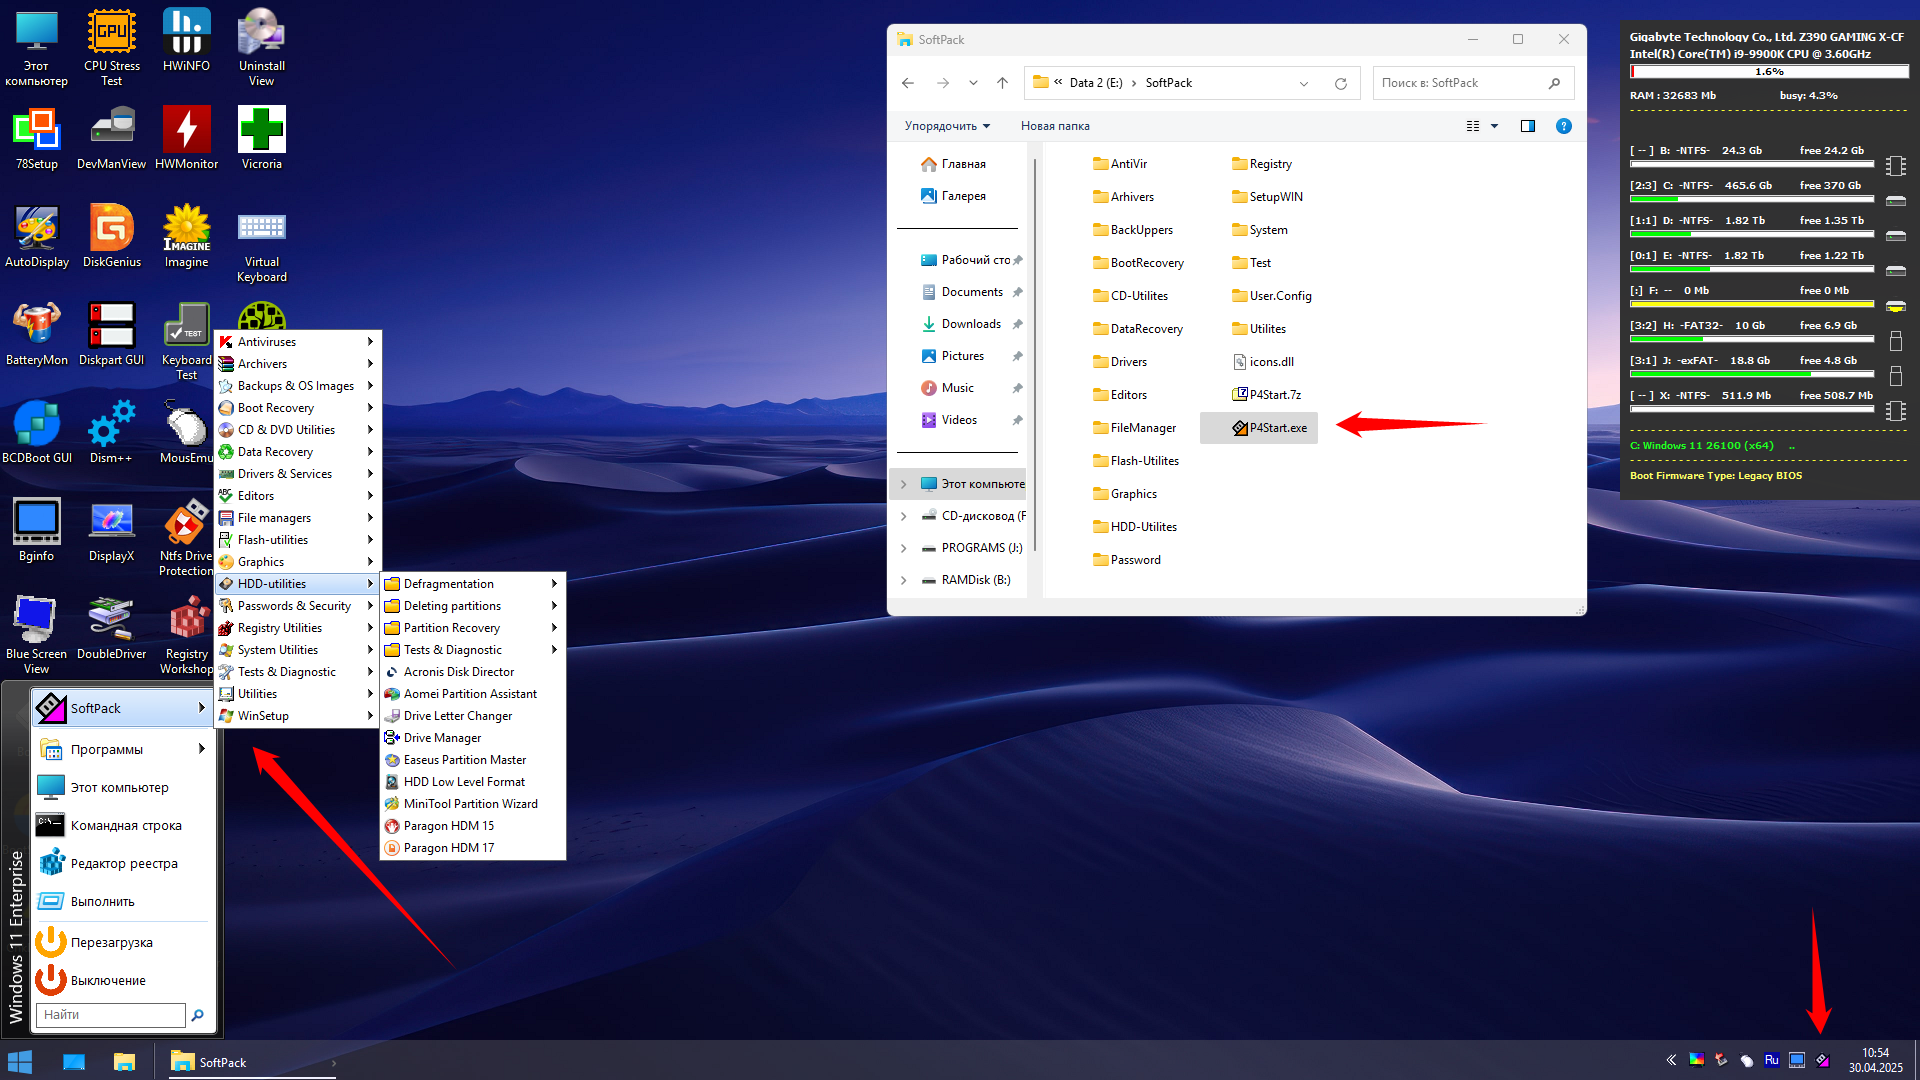Launch Imagine desktop icon
Screen dimensions: 1920x1080
[x=186, y=236]
